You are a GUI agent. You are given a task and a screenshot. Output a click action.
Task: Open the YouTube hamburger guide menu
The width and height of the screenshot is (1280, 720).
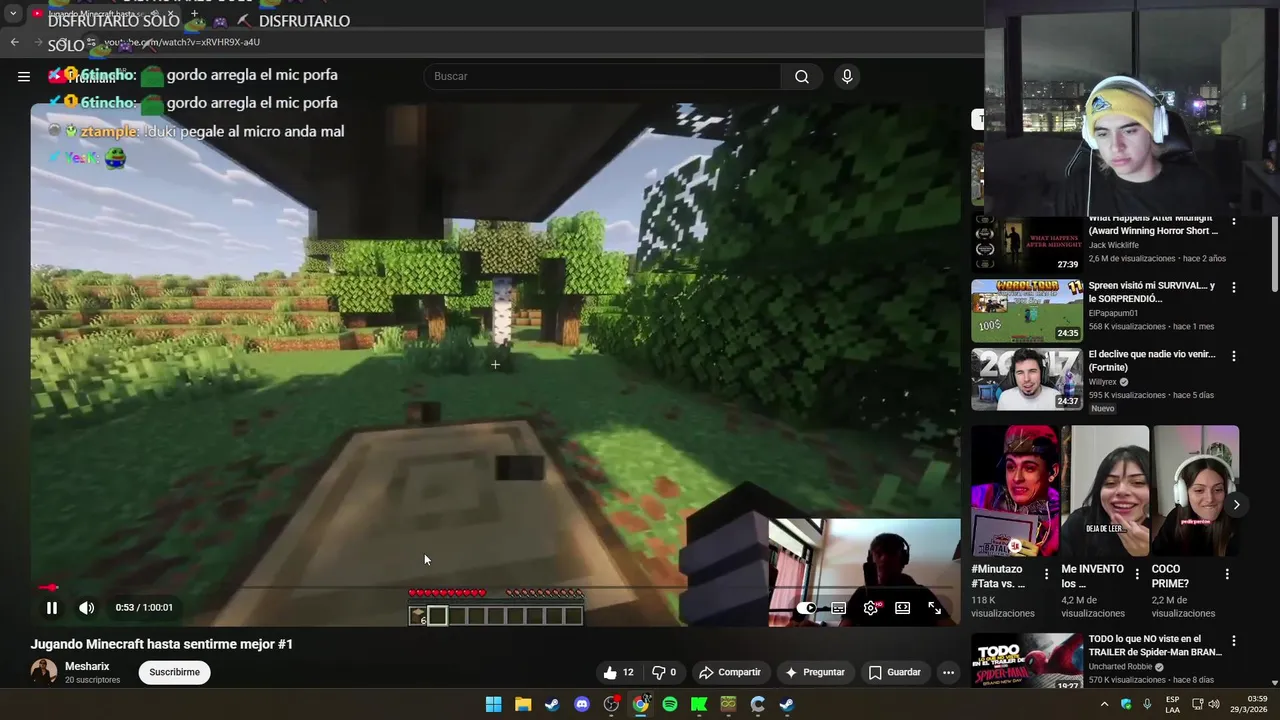coord(24,76)
